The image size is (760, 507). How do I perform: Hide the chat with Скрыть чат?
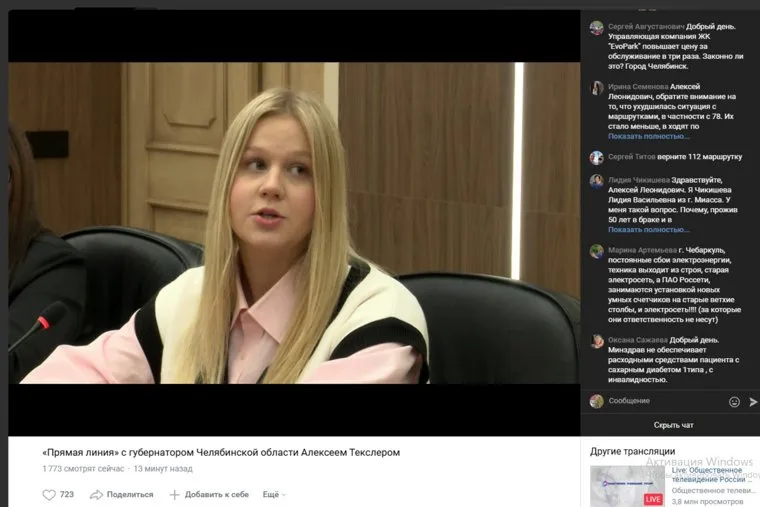673,425
